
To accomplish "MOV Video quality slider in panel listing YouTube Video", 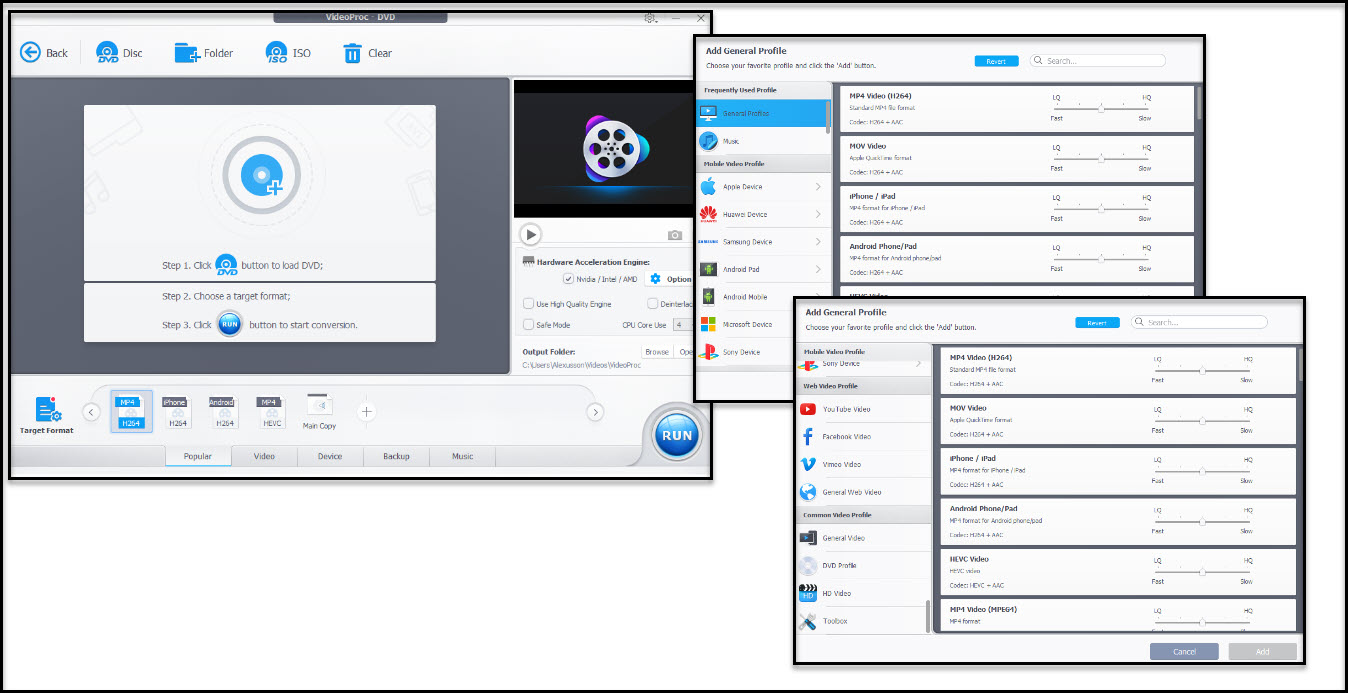I will pyautogui.click(x=1202, y=420).
